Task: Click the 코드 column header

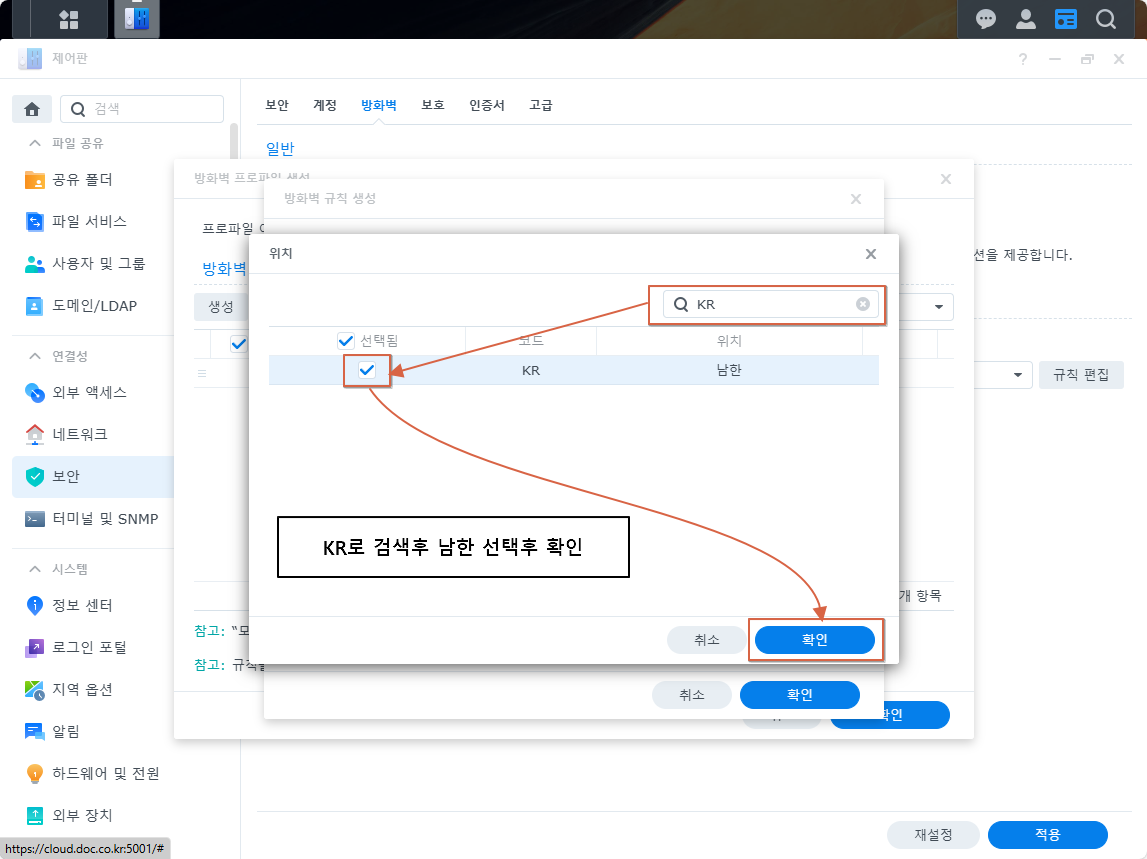Action: tap(531, 341)
